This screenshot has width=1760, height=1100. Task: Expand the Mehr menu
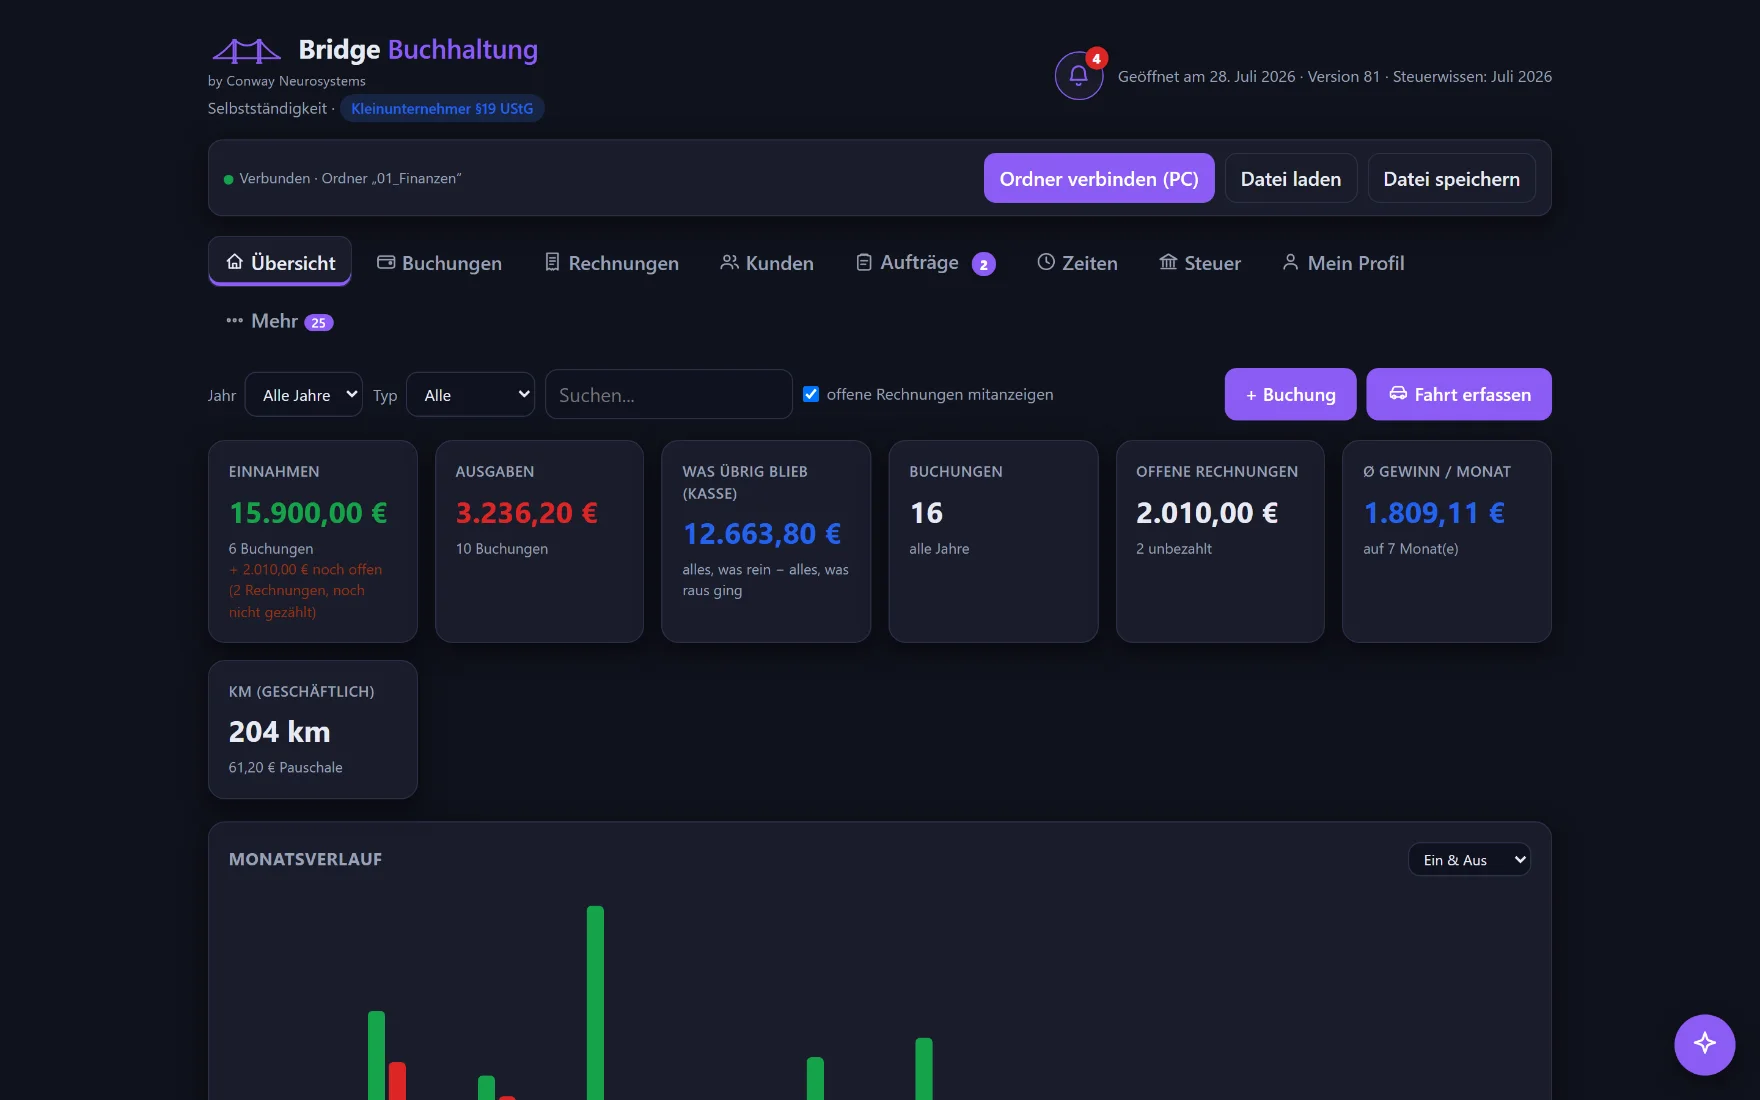(280, 321)
